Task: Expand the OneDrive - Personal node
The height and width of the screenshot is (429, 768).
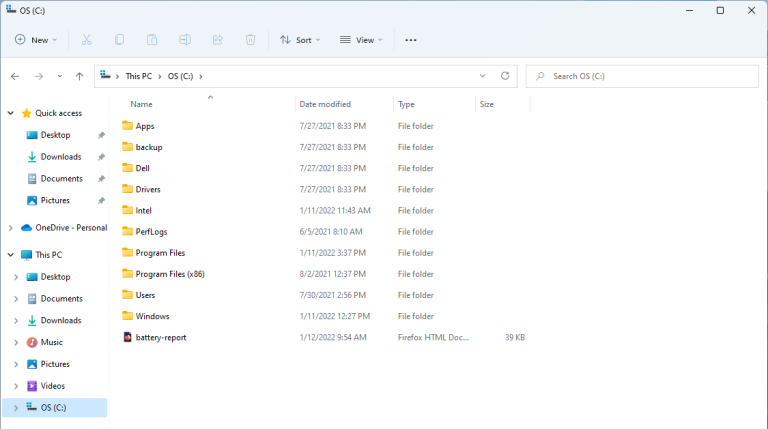Action: pyautogui.click(x=10, y=228)
